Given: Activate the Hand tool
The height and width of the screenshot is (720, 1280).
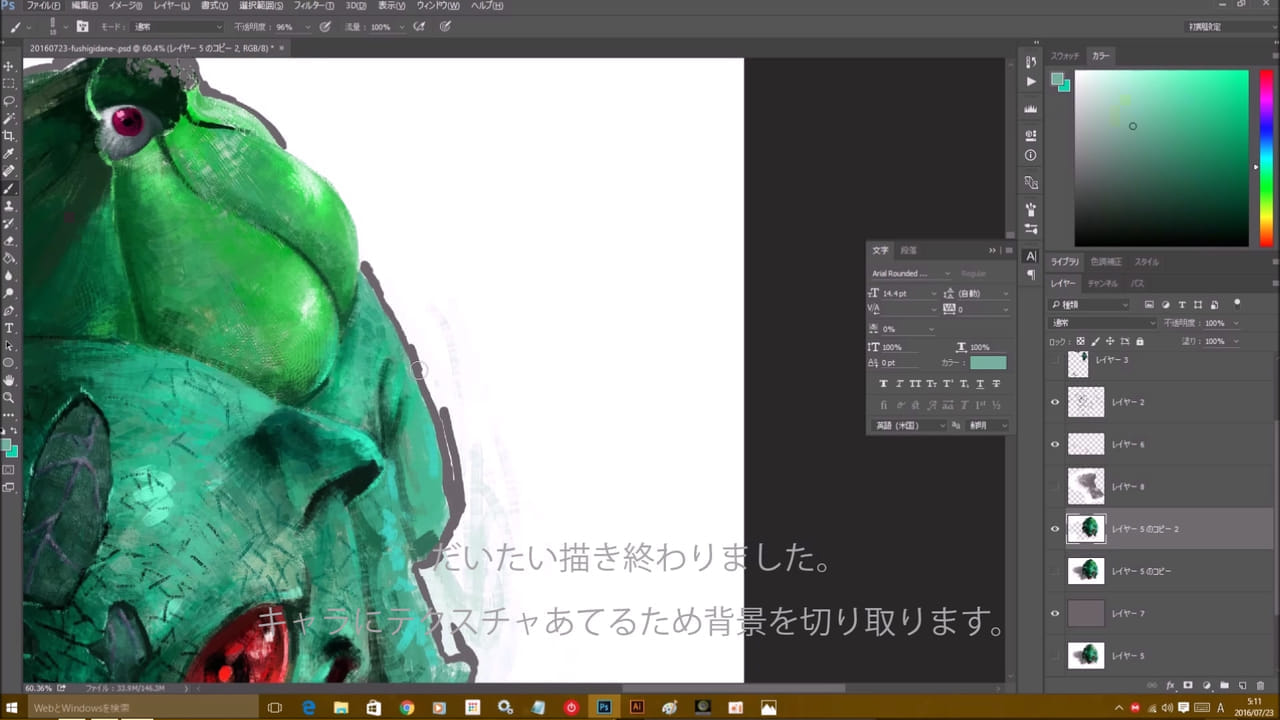Looking at the screenshot, I should pyautogui.click(x=9, y=380).
